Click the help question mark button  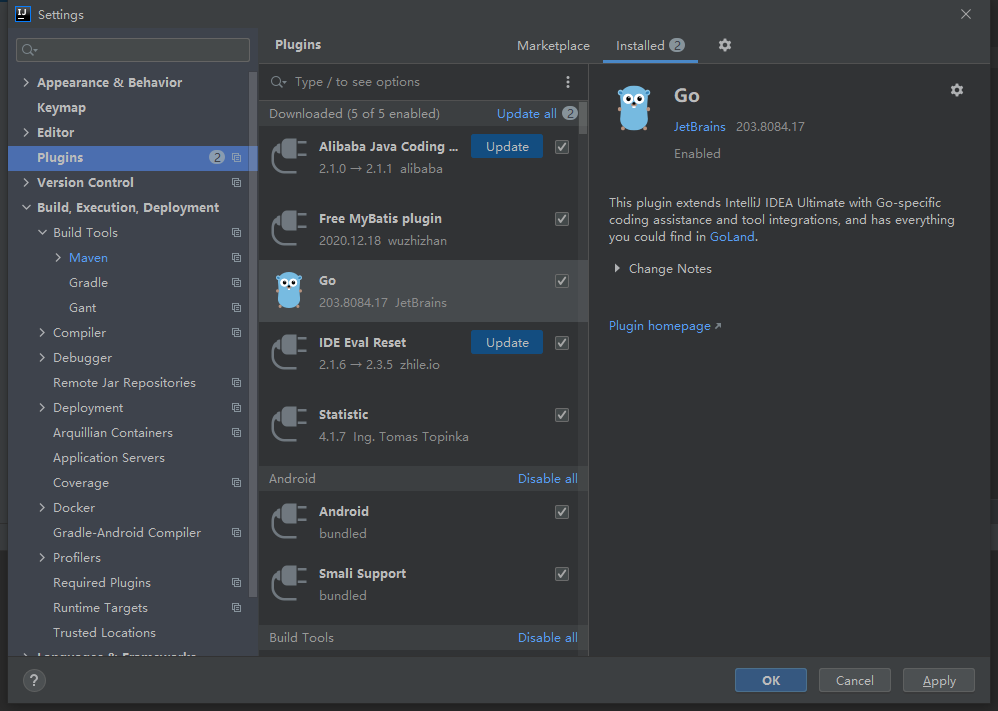(x=34, y=680)
